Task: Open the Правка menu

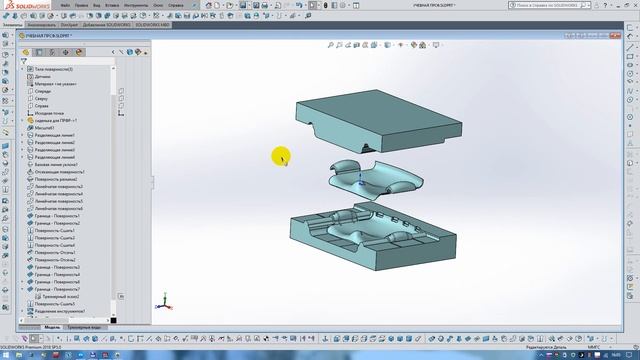Action: [x=81, y=5]
